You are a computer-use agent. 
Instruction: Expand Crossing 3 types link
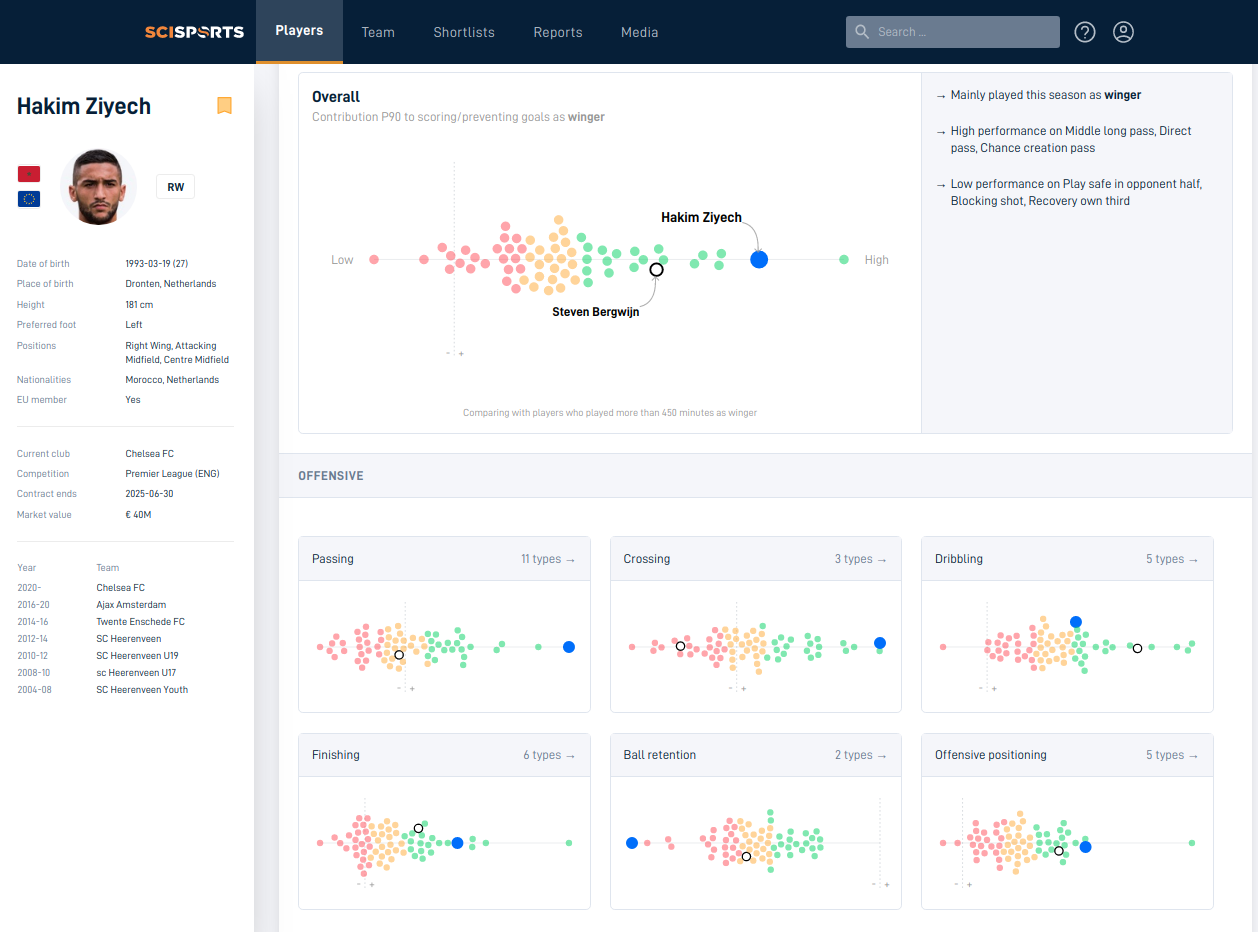click(860, 559)
